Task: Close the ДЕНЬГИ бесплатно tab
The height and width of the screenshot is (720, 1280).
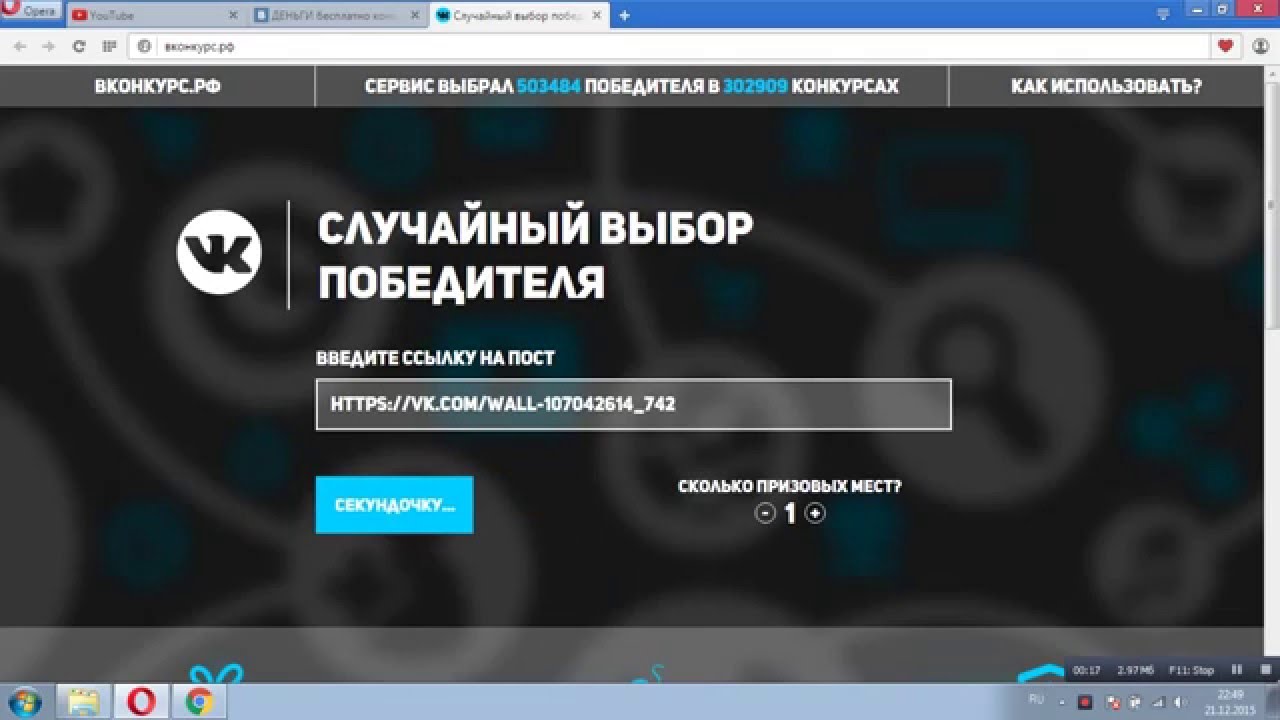Action: pos(413,15)
